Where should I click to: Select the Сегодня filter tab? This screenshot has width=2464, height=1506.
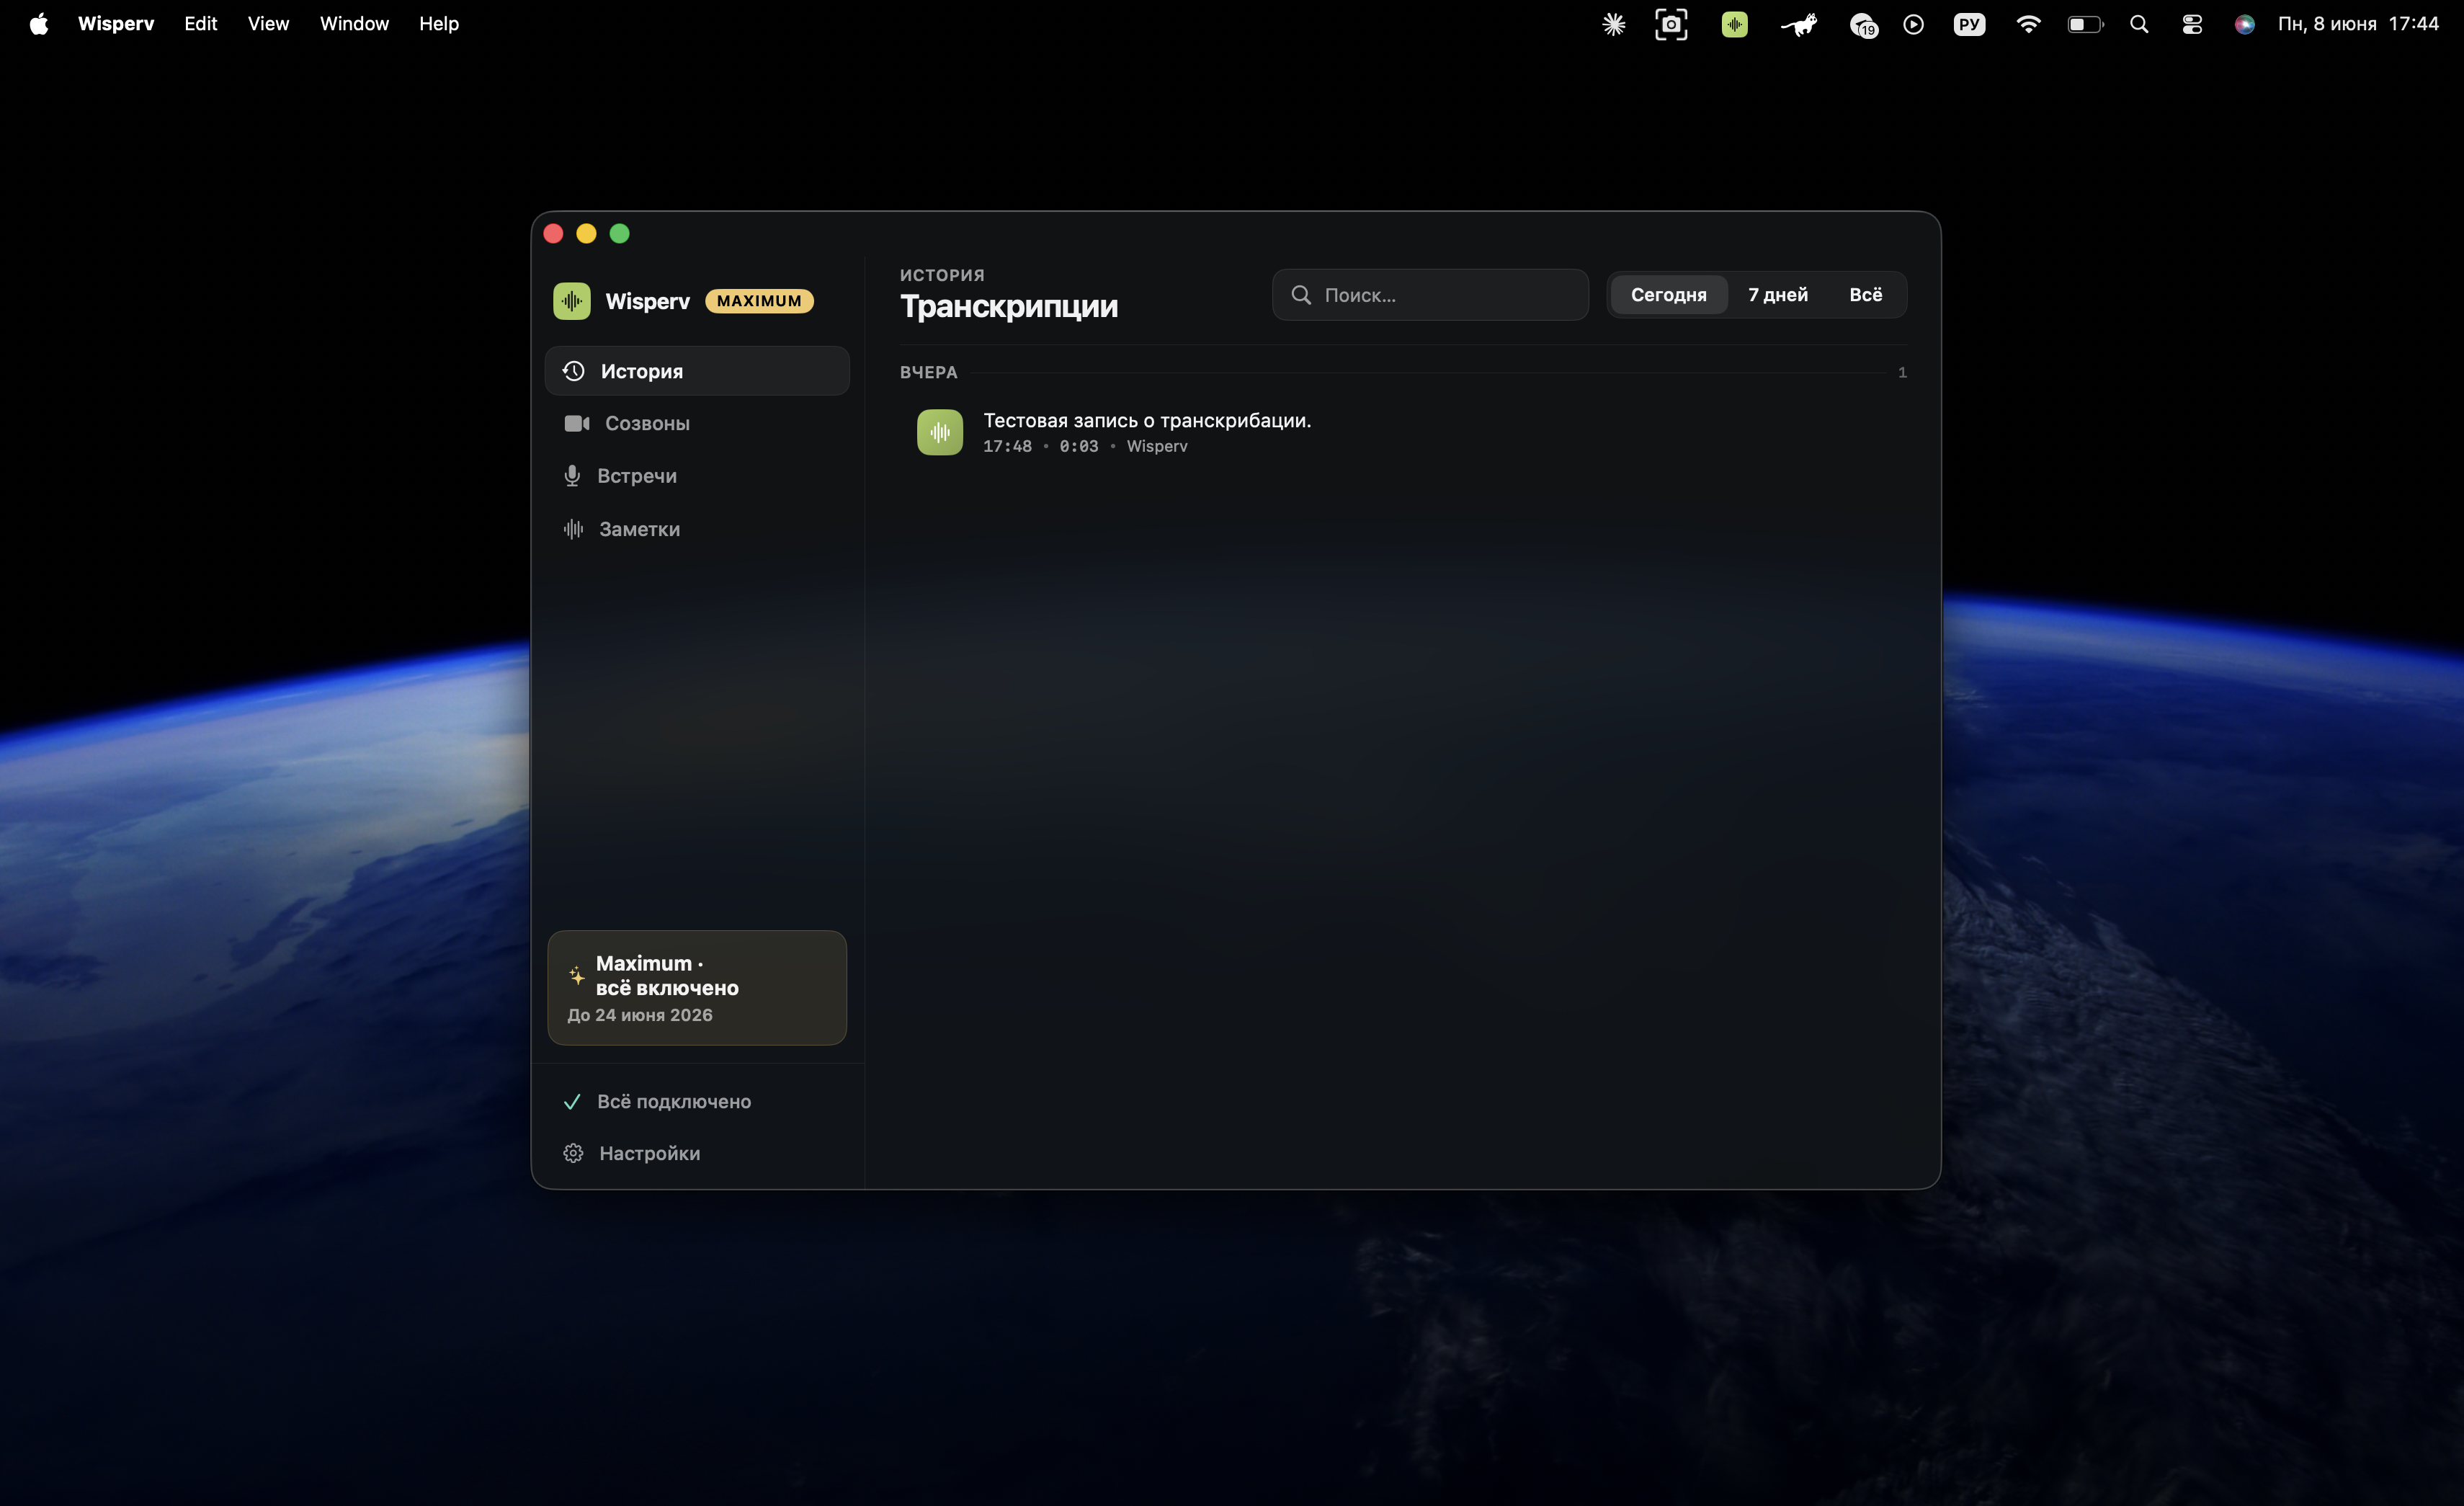pos(1668,295)
